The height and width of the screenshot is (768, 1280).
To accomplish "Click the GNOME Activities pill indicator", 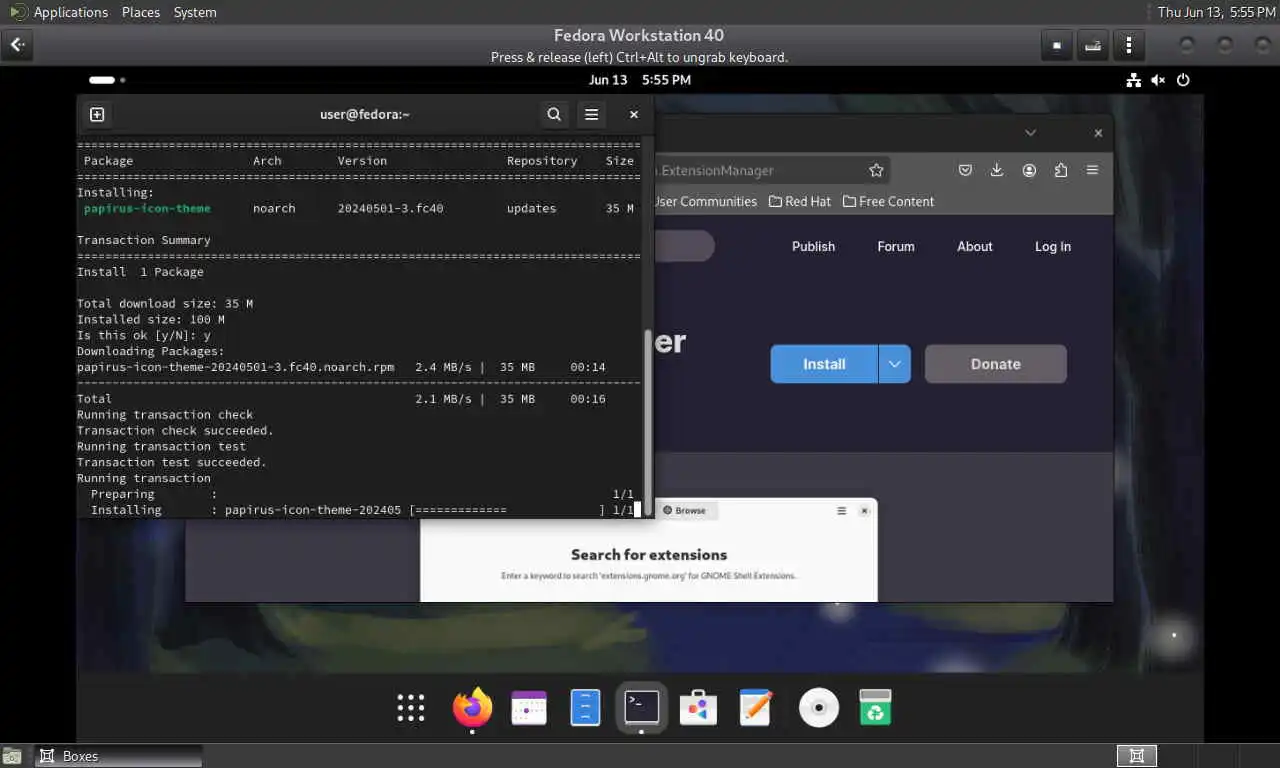I will pos(107,80).
